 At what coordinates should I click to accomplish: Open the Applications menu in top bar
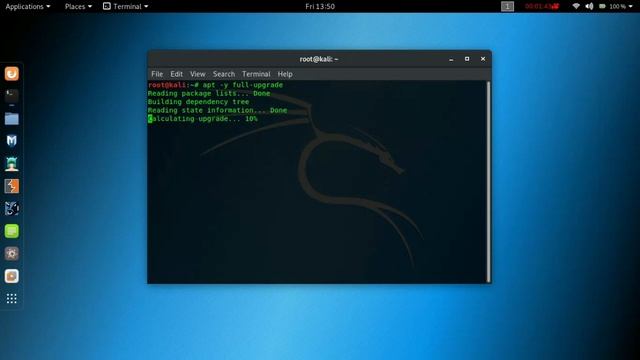(28, 6)
